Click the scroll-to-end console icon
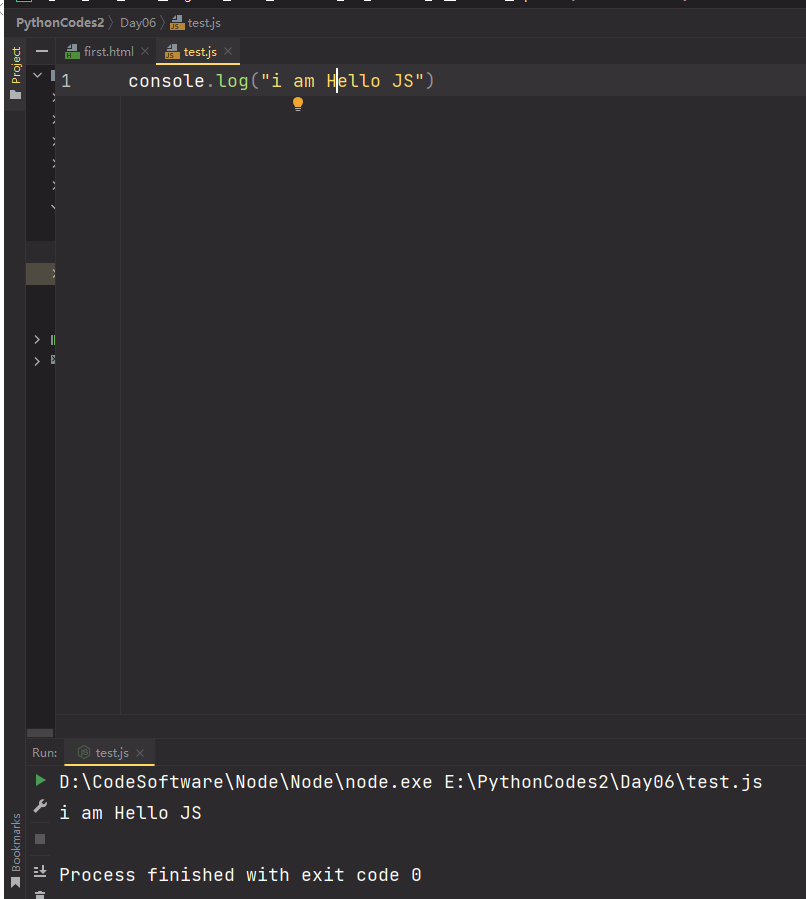The image size is (806, 899). (39, 871)
